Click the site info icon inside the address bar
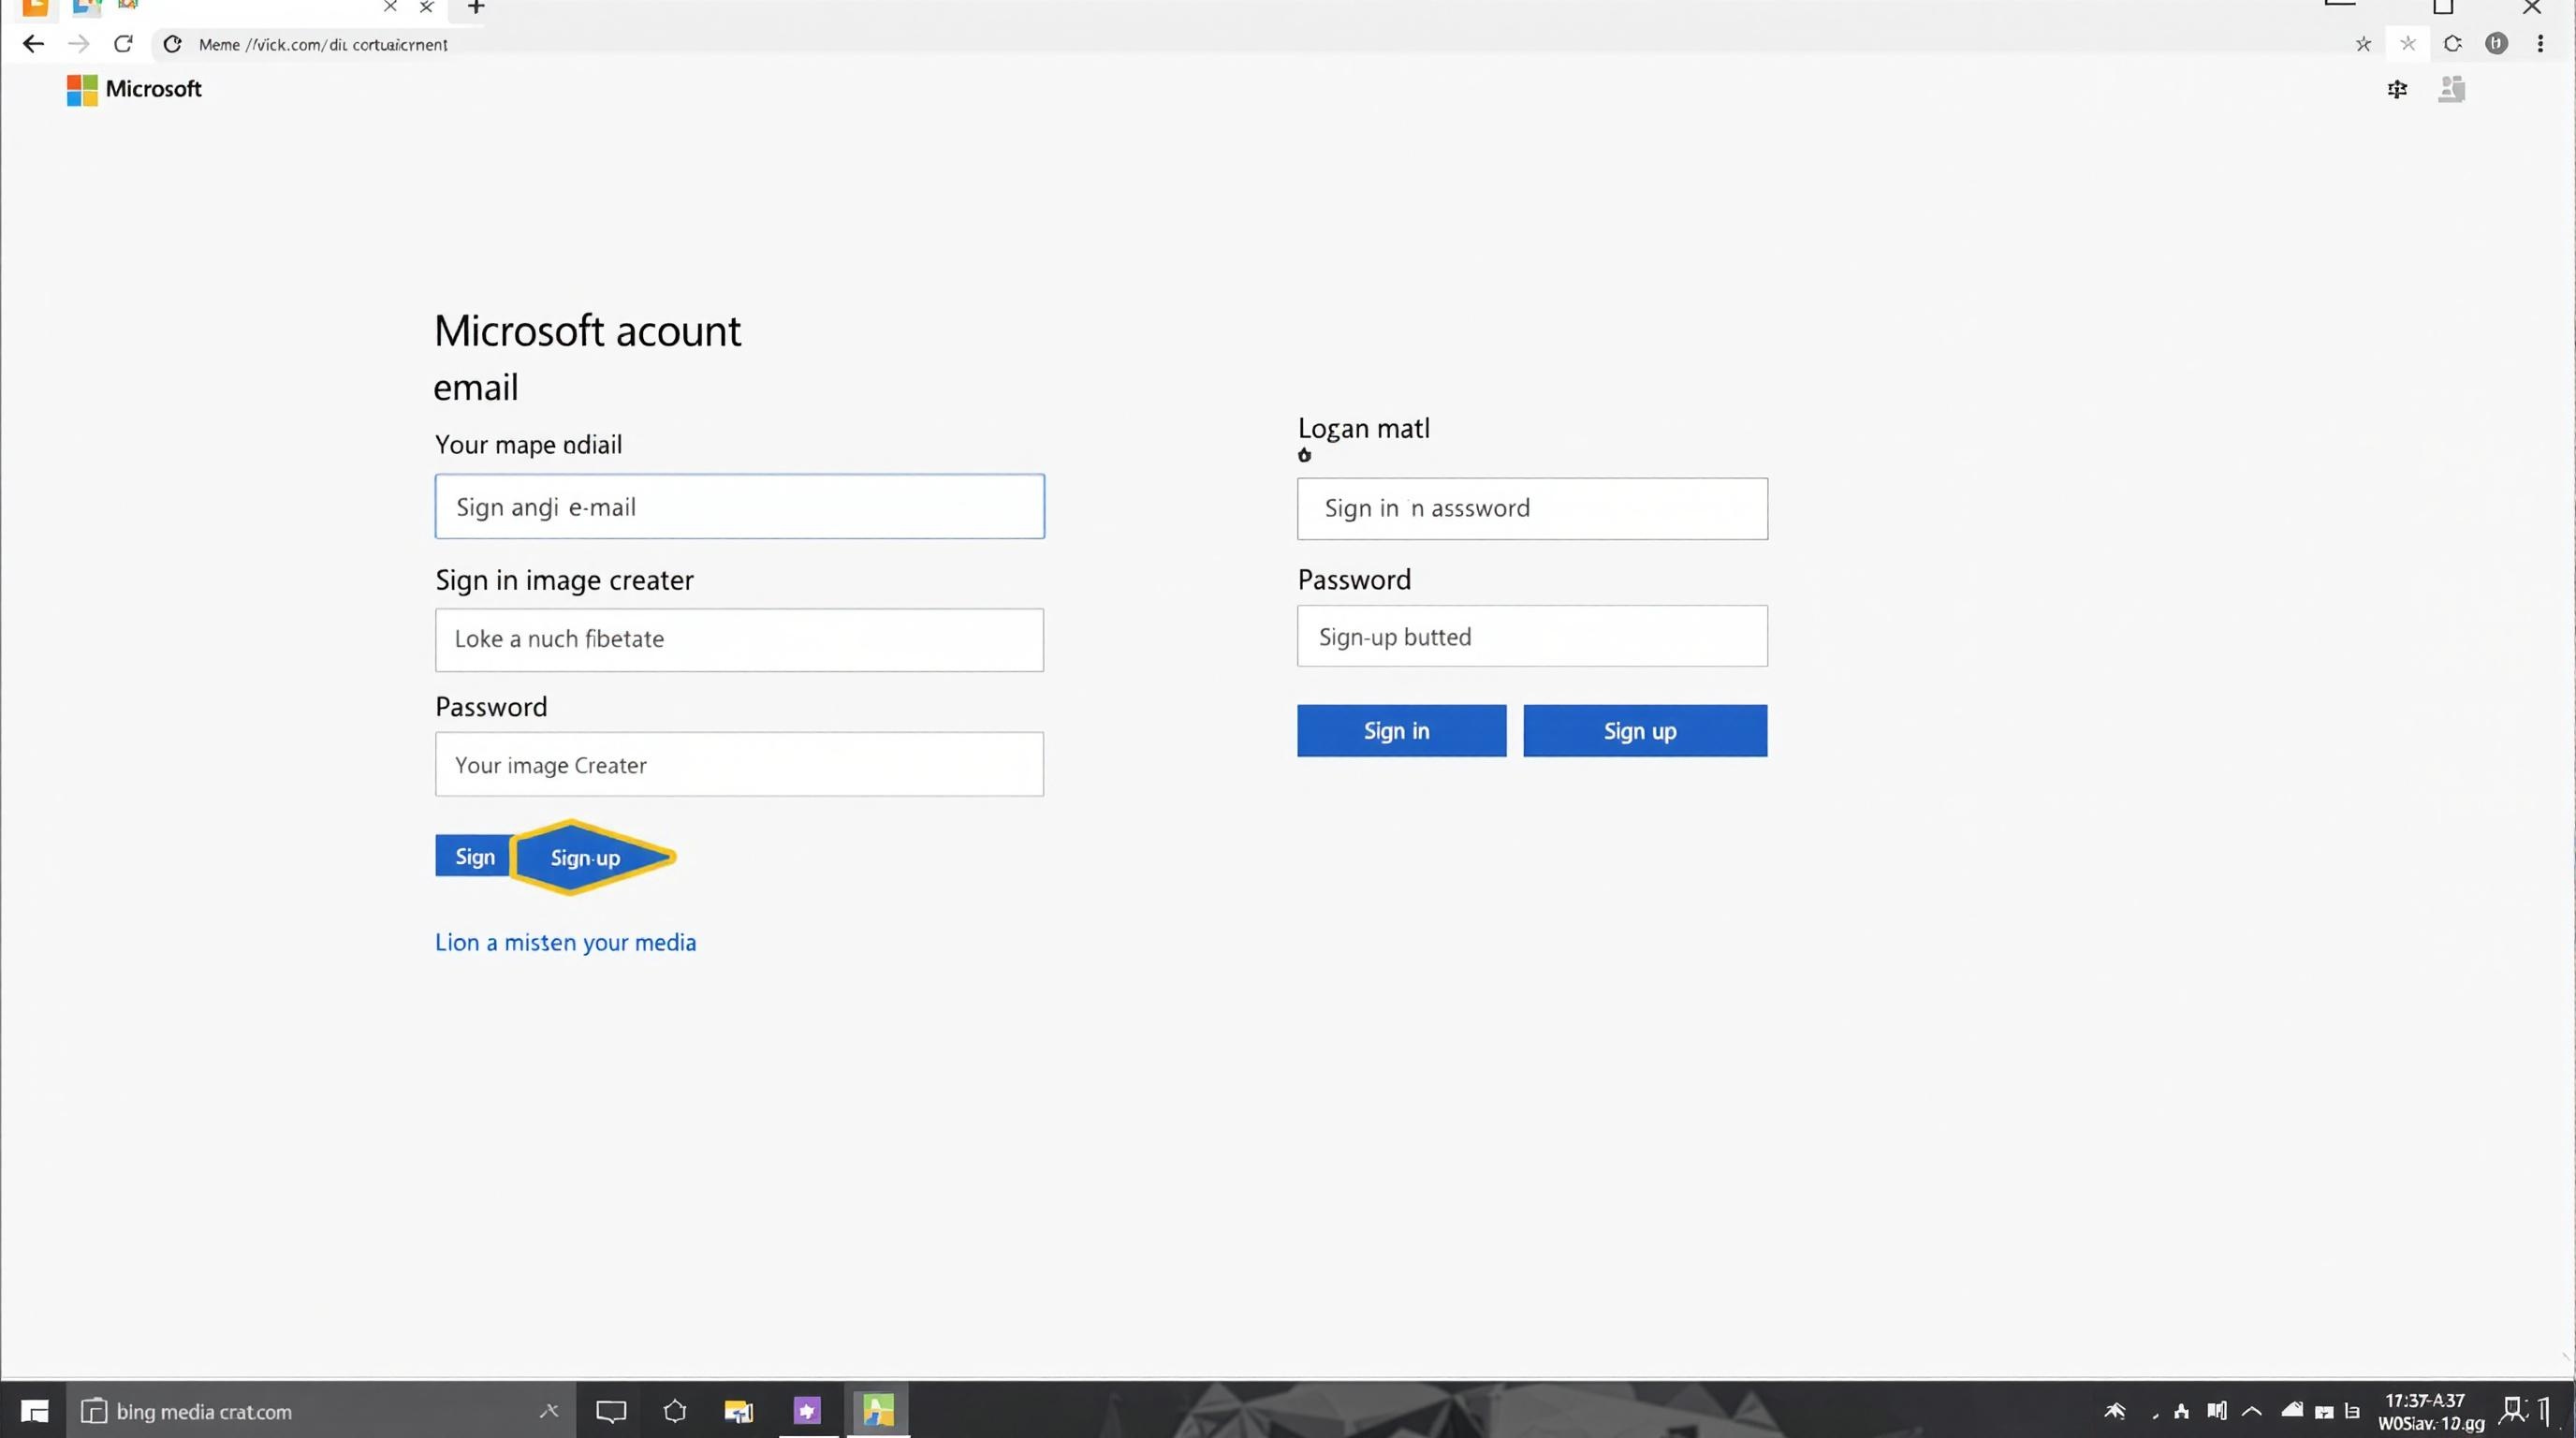 click(x=172, y=44)
